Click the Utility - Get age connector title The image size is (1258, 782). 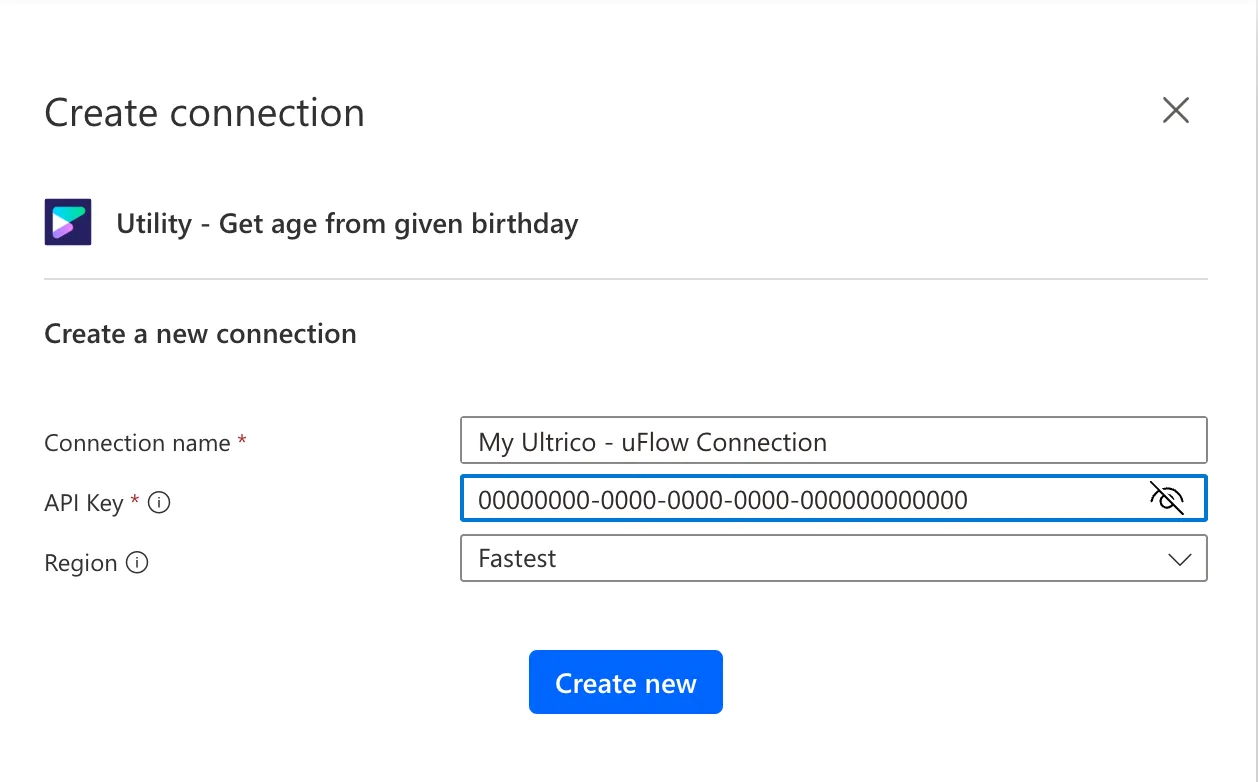pyautogui.click(x=347, y=223)
